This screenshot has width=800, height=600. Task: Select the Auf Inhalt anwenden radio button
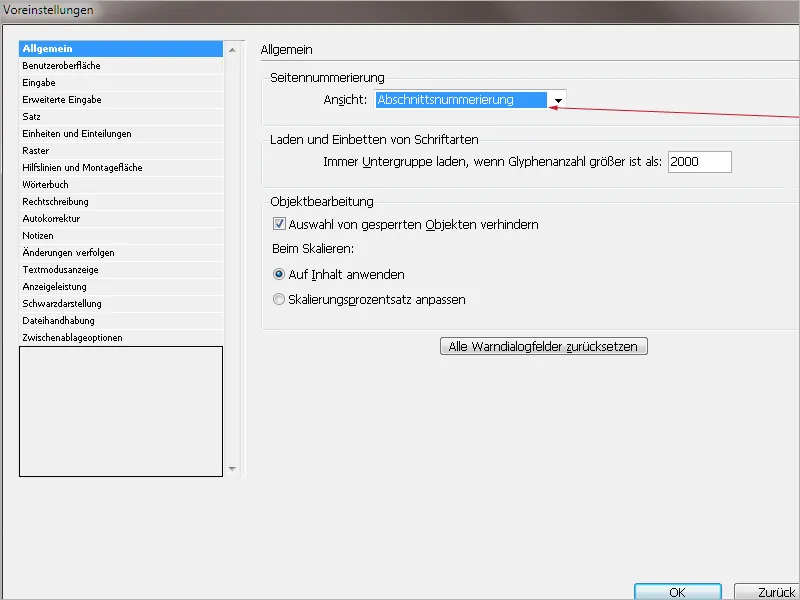pyautogui.click(x=279, y=274)
